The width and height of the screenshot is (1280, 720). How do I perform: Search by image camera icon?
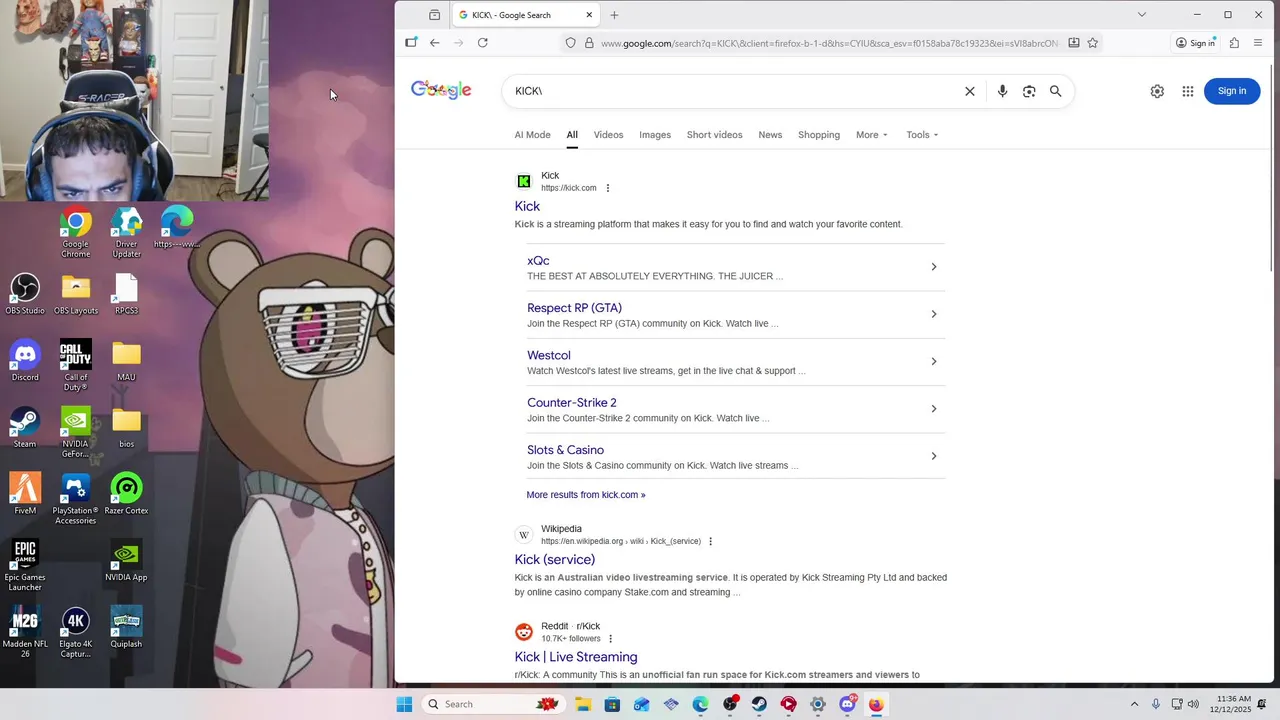[1029, 91]
